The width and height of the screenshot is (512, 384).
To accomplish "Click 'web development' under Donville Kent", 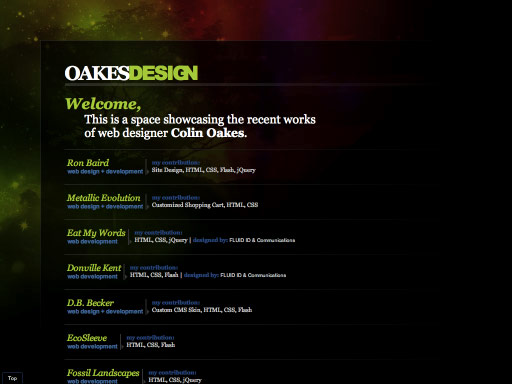I will coord(92,276).
